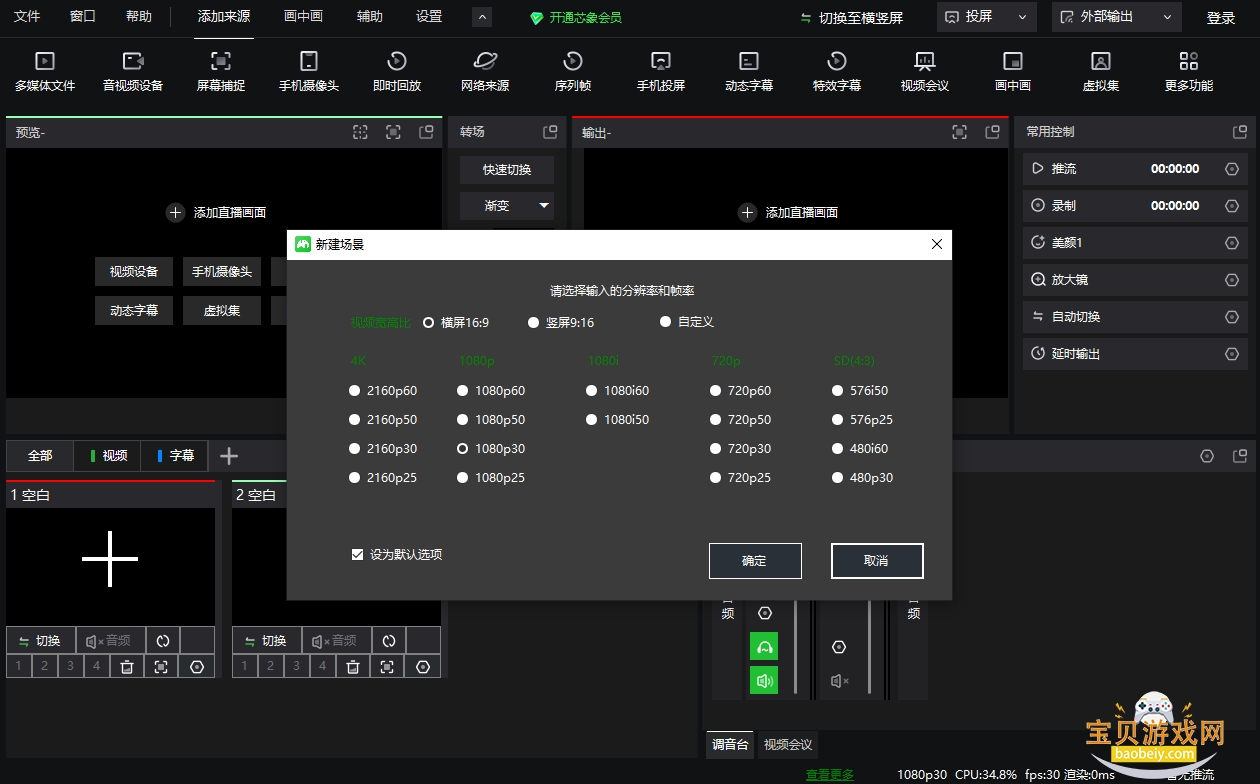Image resolution: width=1260 pixels, height=784 pixels.
Task: Add a 网络来源 network source
Action: (485, 72)
